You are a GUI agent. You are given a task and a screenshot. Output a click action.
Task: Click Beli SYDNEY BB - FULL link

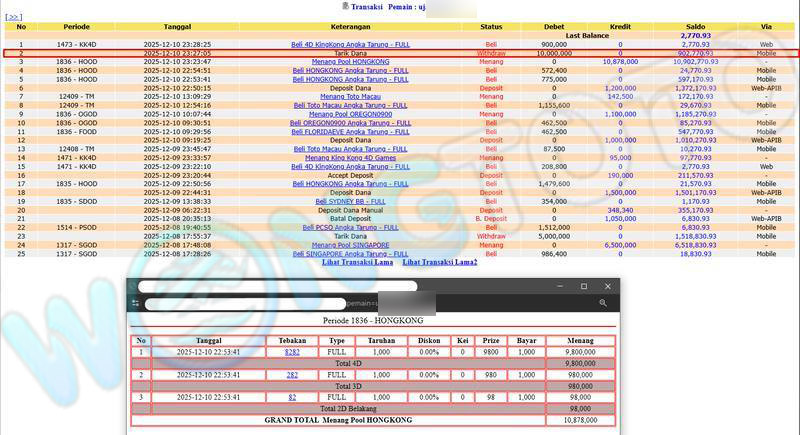pyautogui.click(x=350, y=201)
